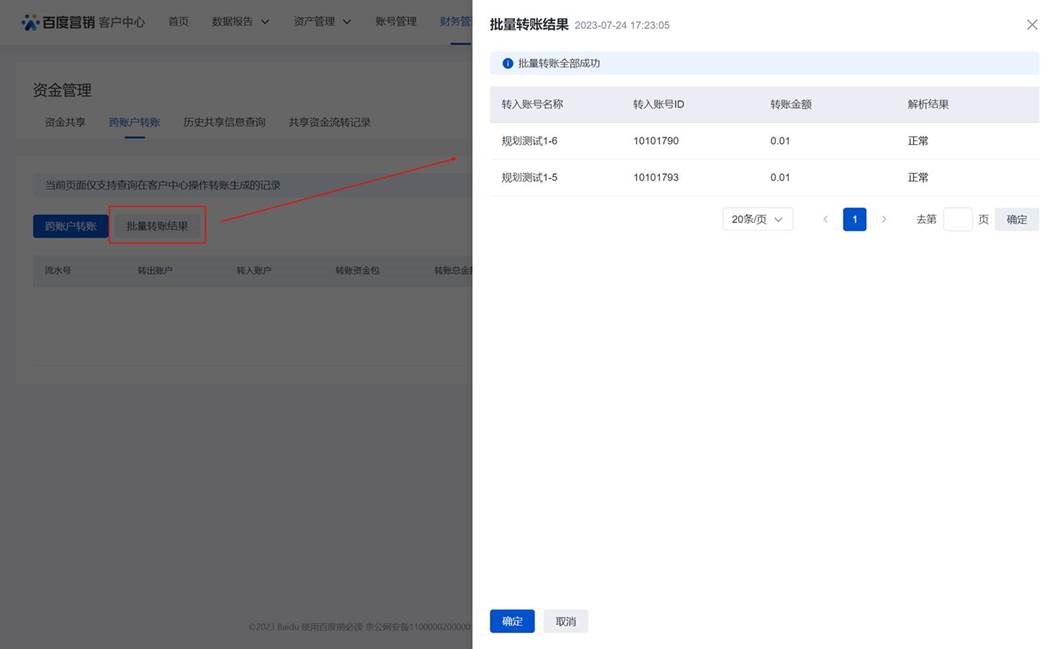The width and height of the screenshot is (1056, 649).
Task: Open the 账号管理 navigation item
Action: coord(396,22)
